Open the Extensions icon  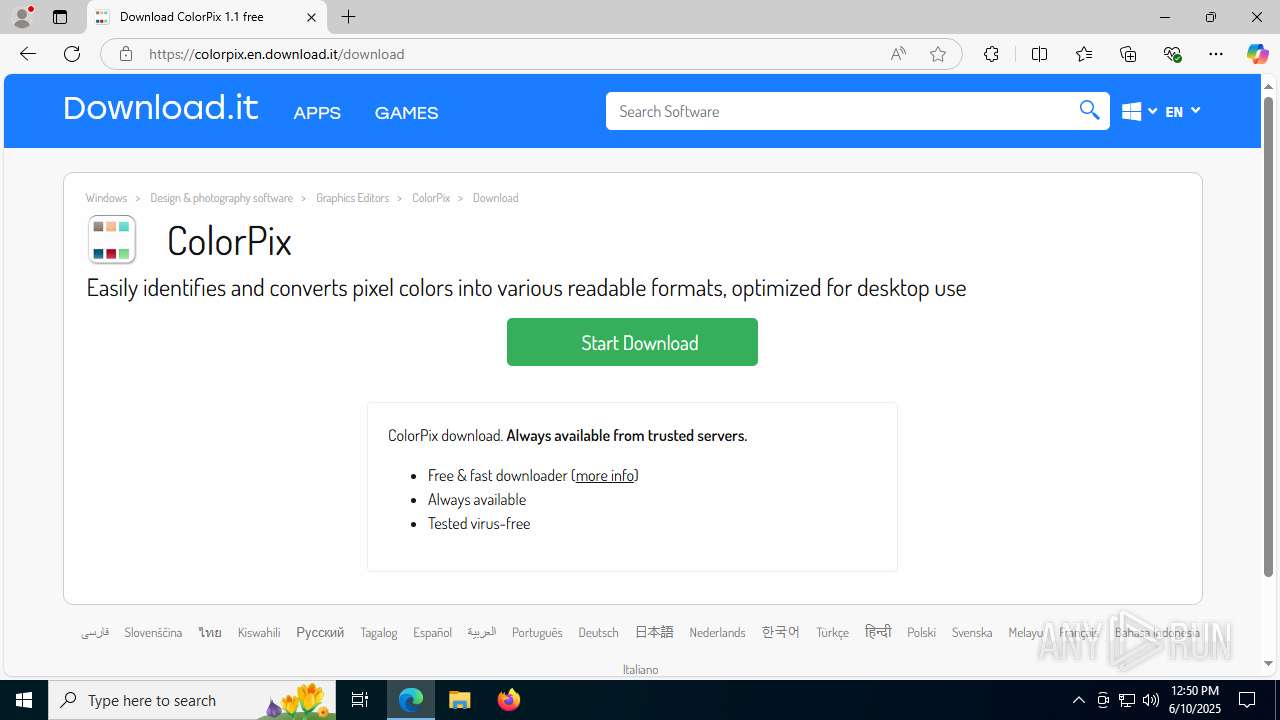point(991,54)
